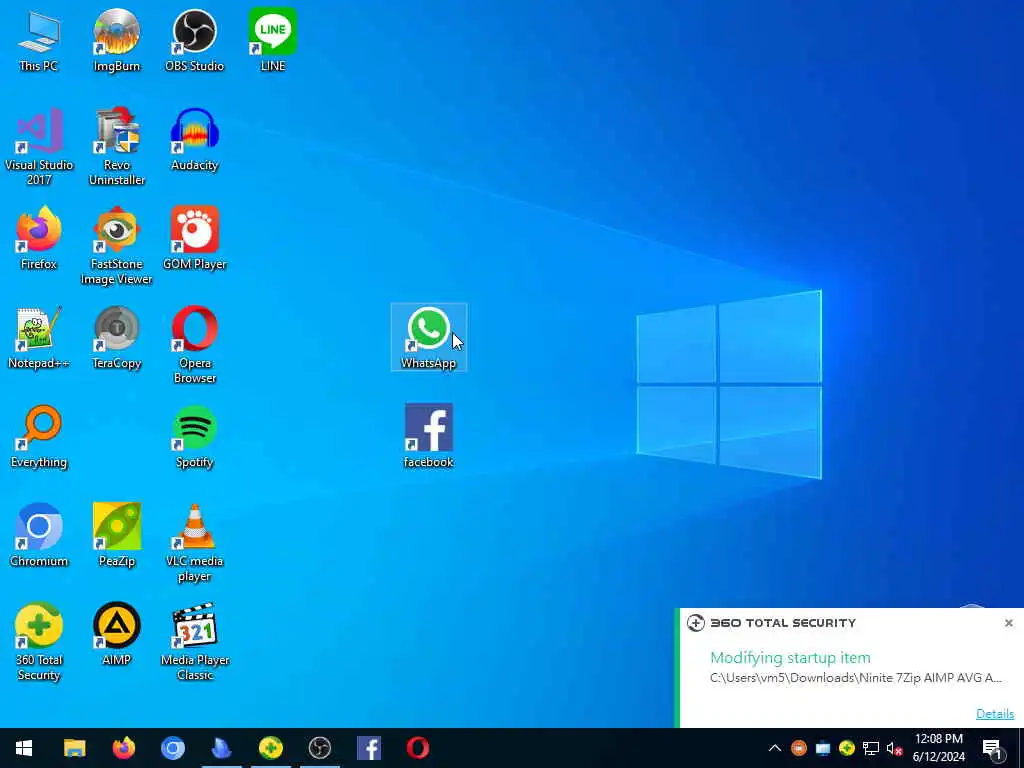
Task: Select the OBS Studio desktop shortcut
Action: tap(195, 40)
